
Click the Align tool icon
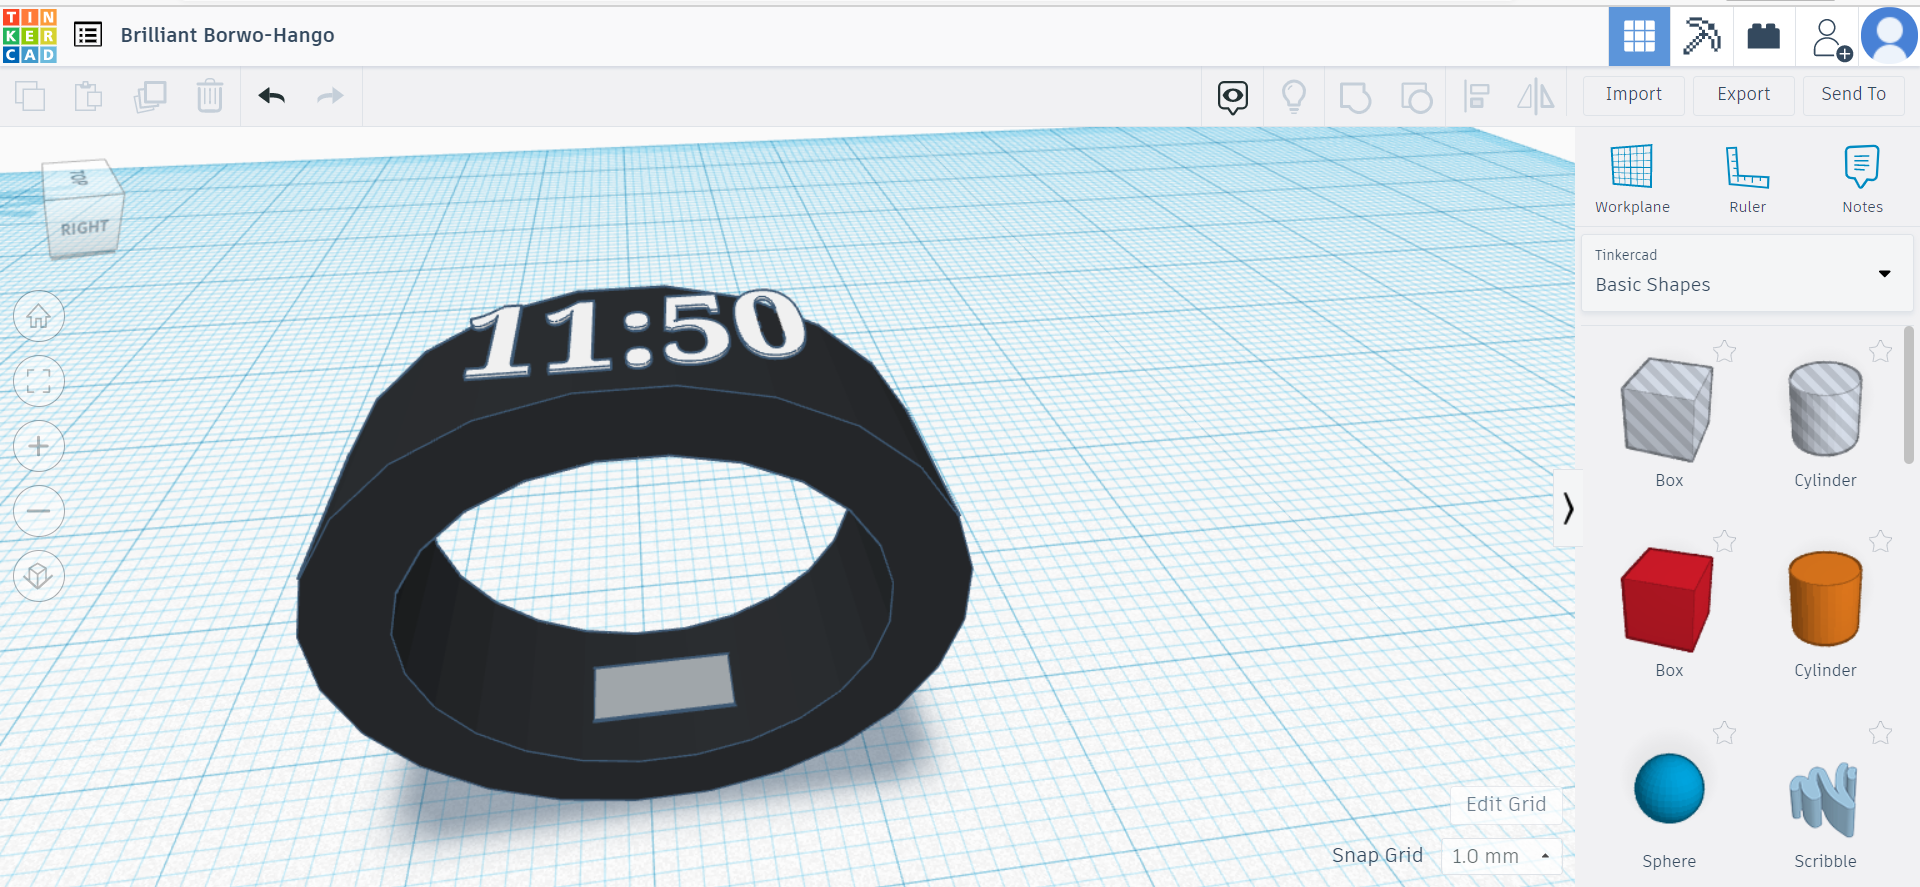coord(1476,97)
